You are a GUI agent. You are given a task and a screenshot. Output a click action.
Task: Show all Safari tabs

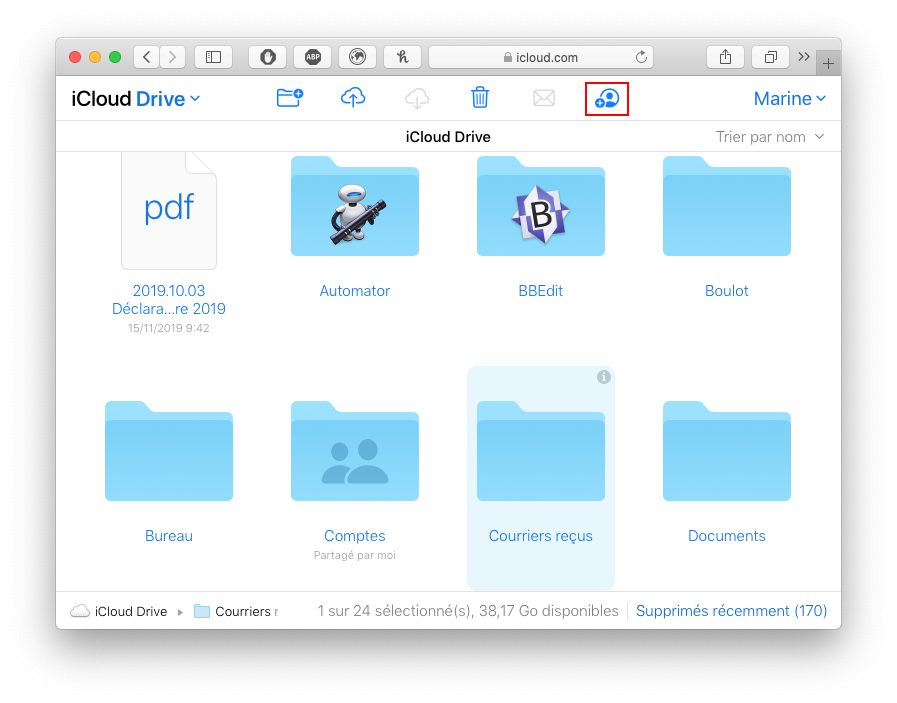(x=769, y=57)
